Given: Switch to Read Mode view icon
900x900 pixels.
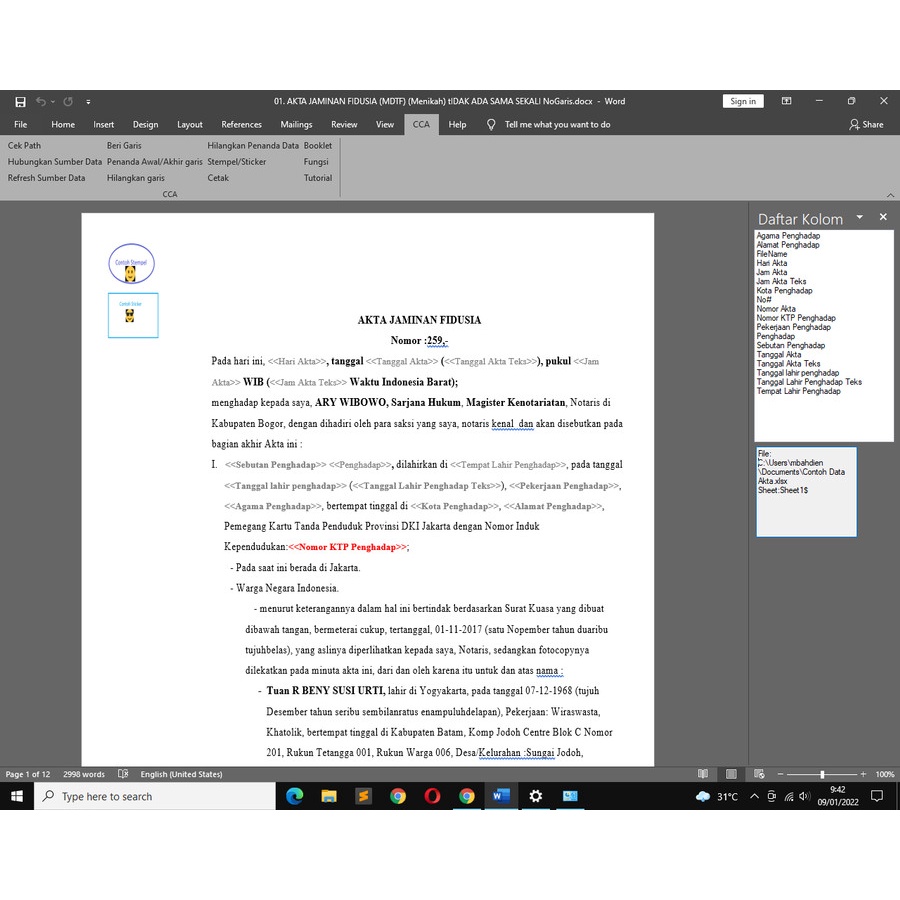Looking at the screenshot, I should [x=703, y=774].
